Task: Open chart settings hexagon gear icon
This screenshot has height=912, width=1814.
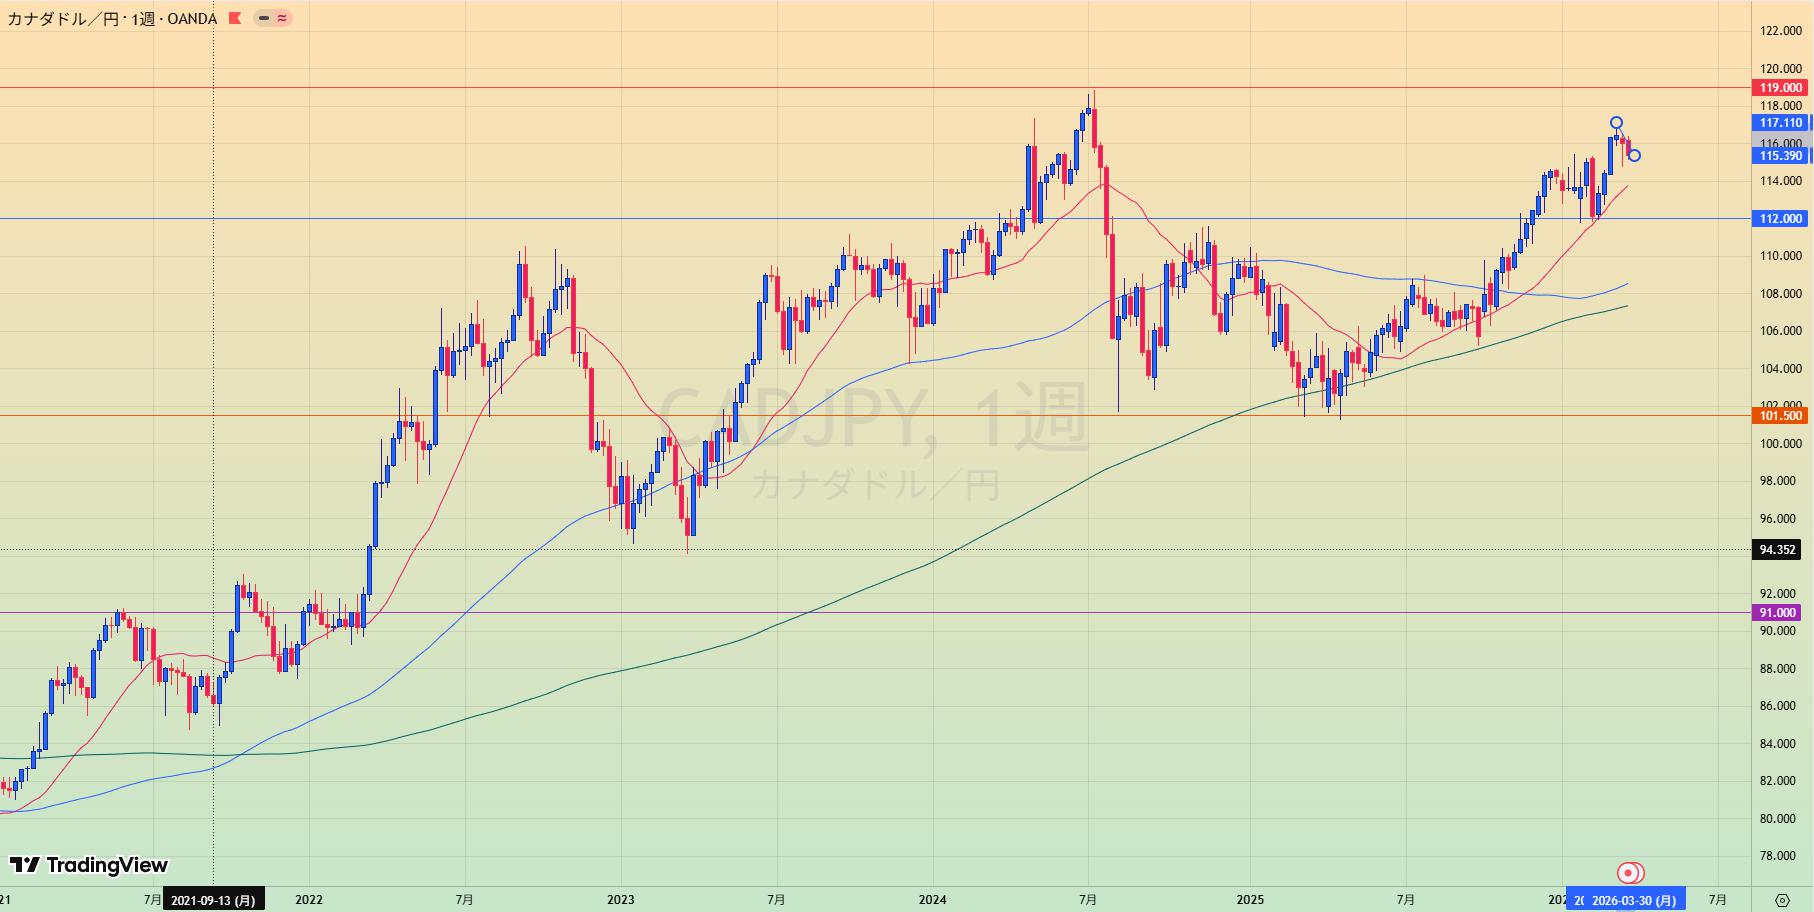Action: [x=1782, y=900]
